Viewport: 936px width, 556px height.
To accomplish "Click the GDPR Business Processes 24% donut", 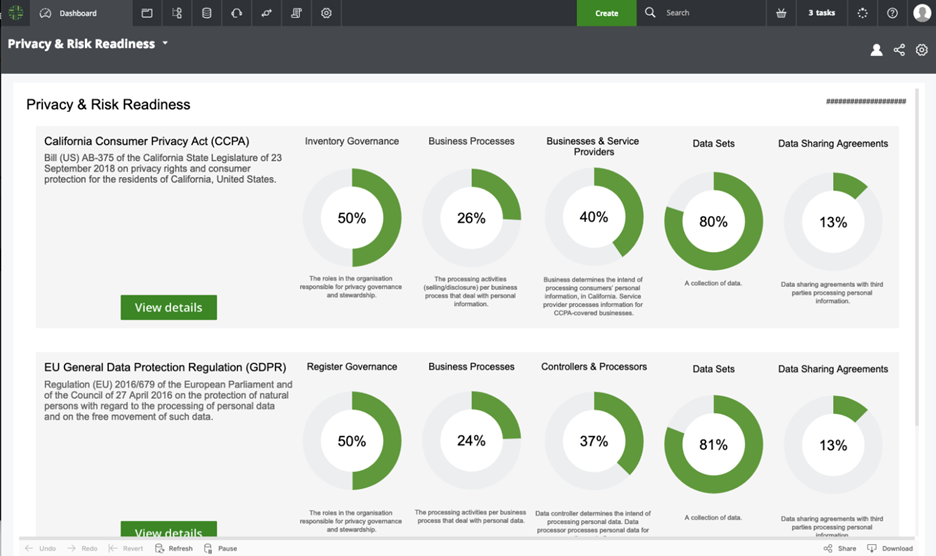I will click(471, 440).
